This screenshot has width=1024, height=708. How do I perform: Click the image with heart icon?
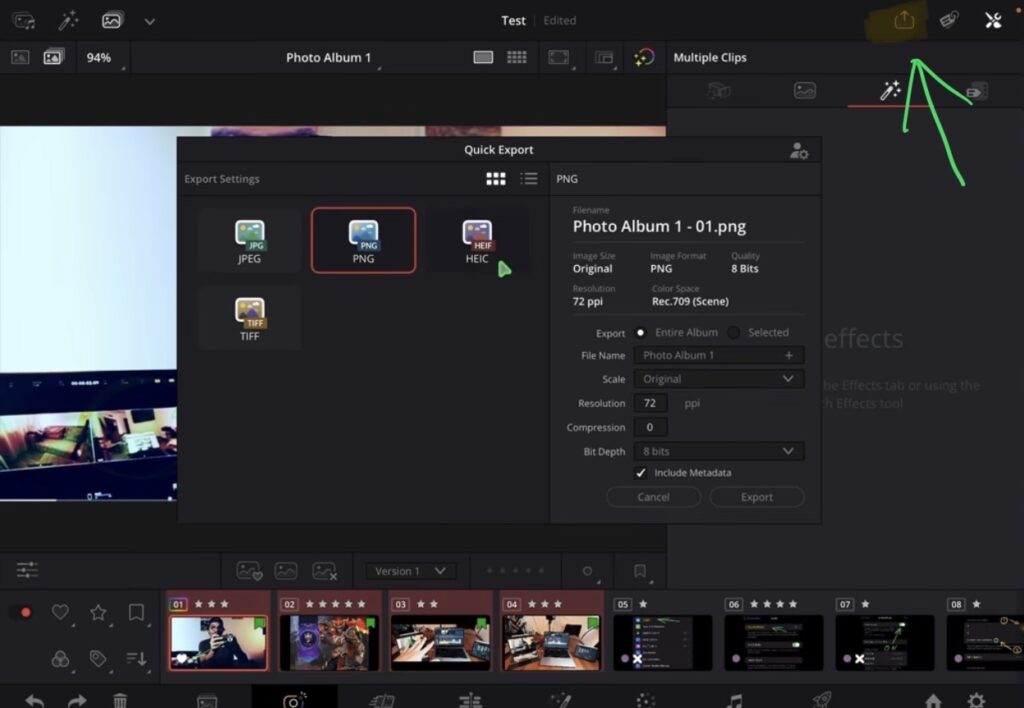coord(249,571)
